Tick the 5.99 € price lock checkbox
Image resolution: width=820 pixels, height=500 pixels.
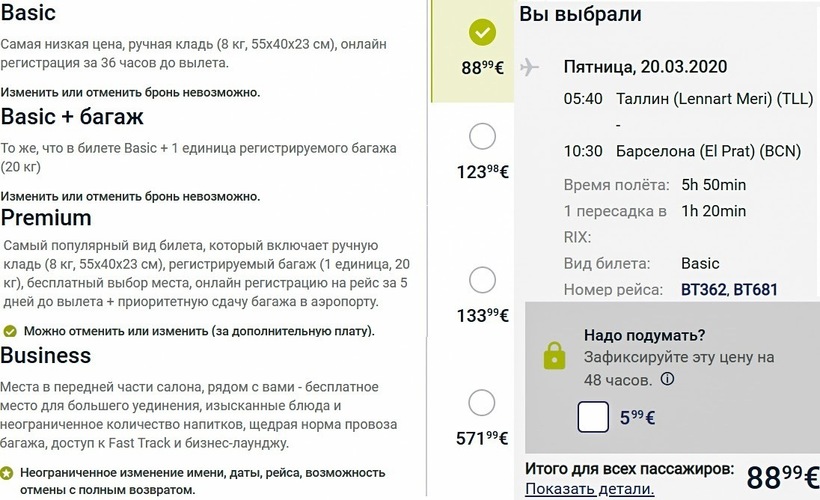tap(593, 416)
